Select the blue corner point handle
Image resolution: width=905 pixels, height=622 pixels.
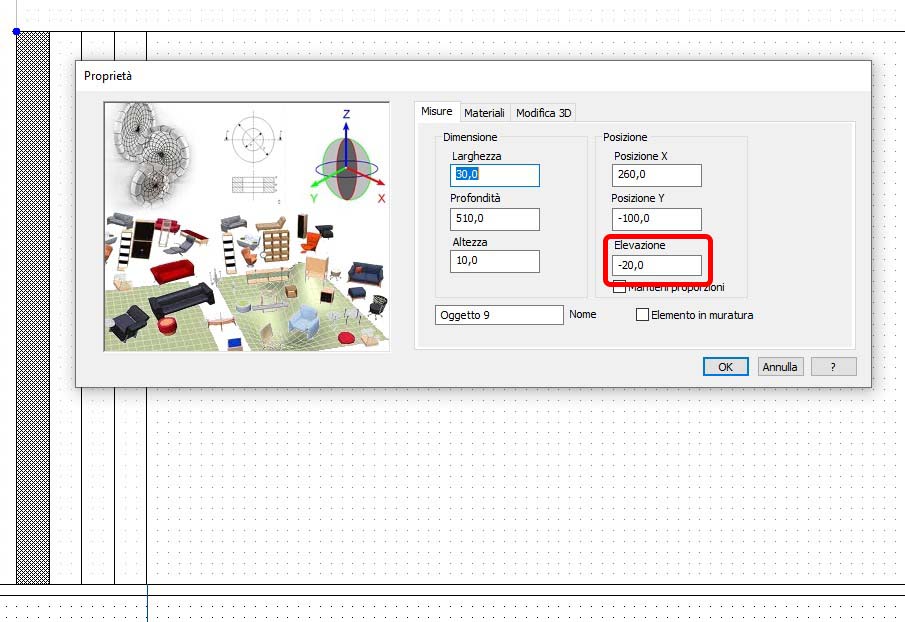(17, 32)
